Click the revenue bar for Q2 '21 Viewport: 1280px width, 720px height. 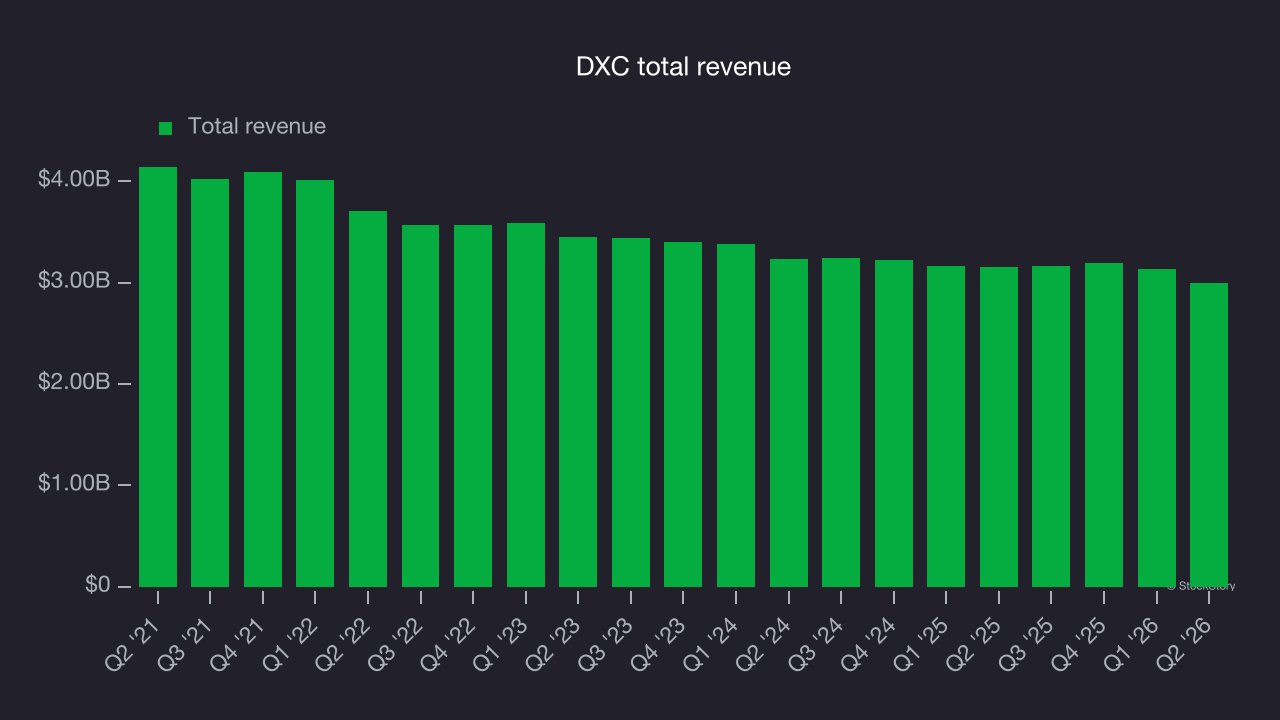pos(158,377)
